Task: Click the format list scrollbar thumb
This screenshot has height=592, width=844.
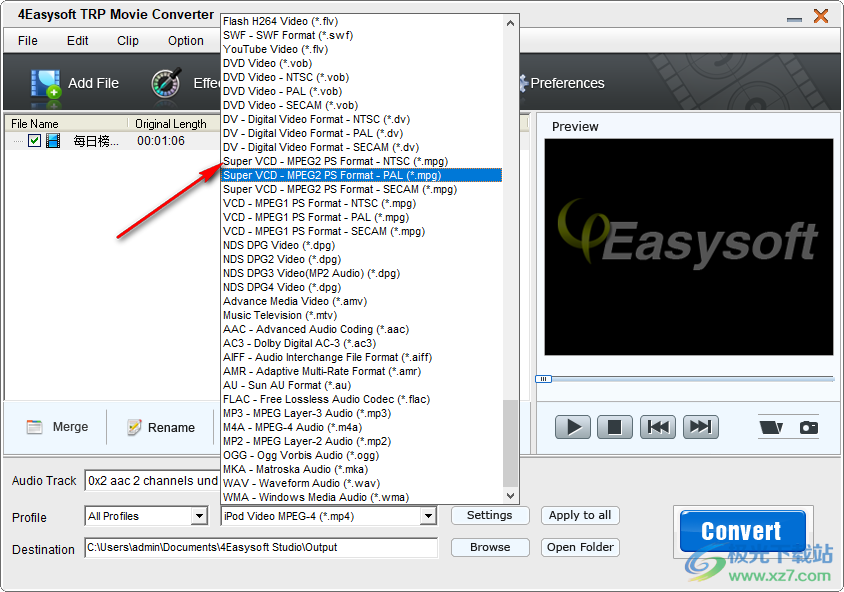Action: coord(510,443)
